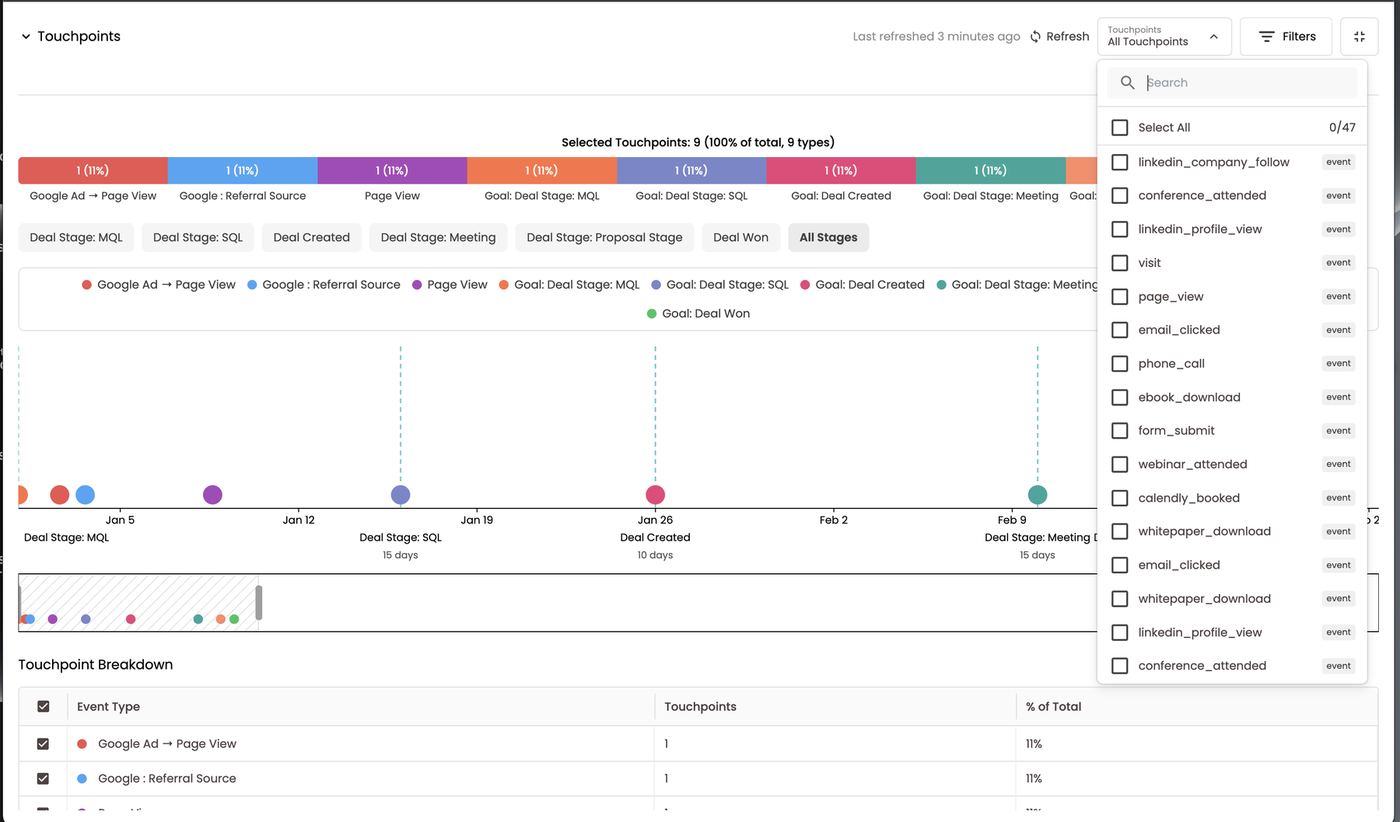1400x822 pixels.
Task: Click Last refreshed 3 minutes ago text
Action: 936,37
